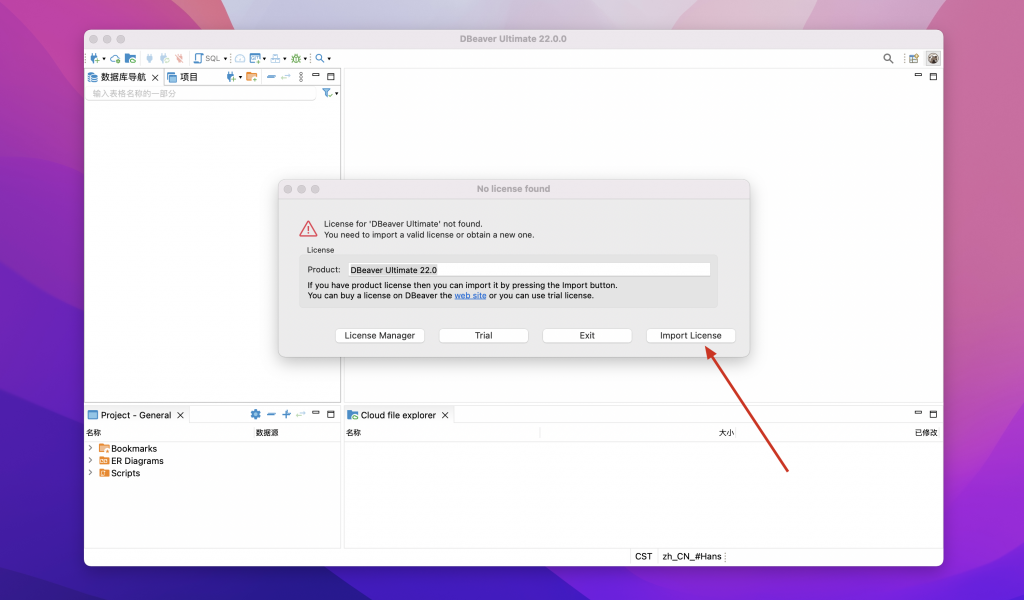
Task: Create a new folder in Database Navigator
Action: click(252, 77)
